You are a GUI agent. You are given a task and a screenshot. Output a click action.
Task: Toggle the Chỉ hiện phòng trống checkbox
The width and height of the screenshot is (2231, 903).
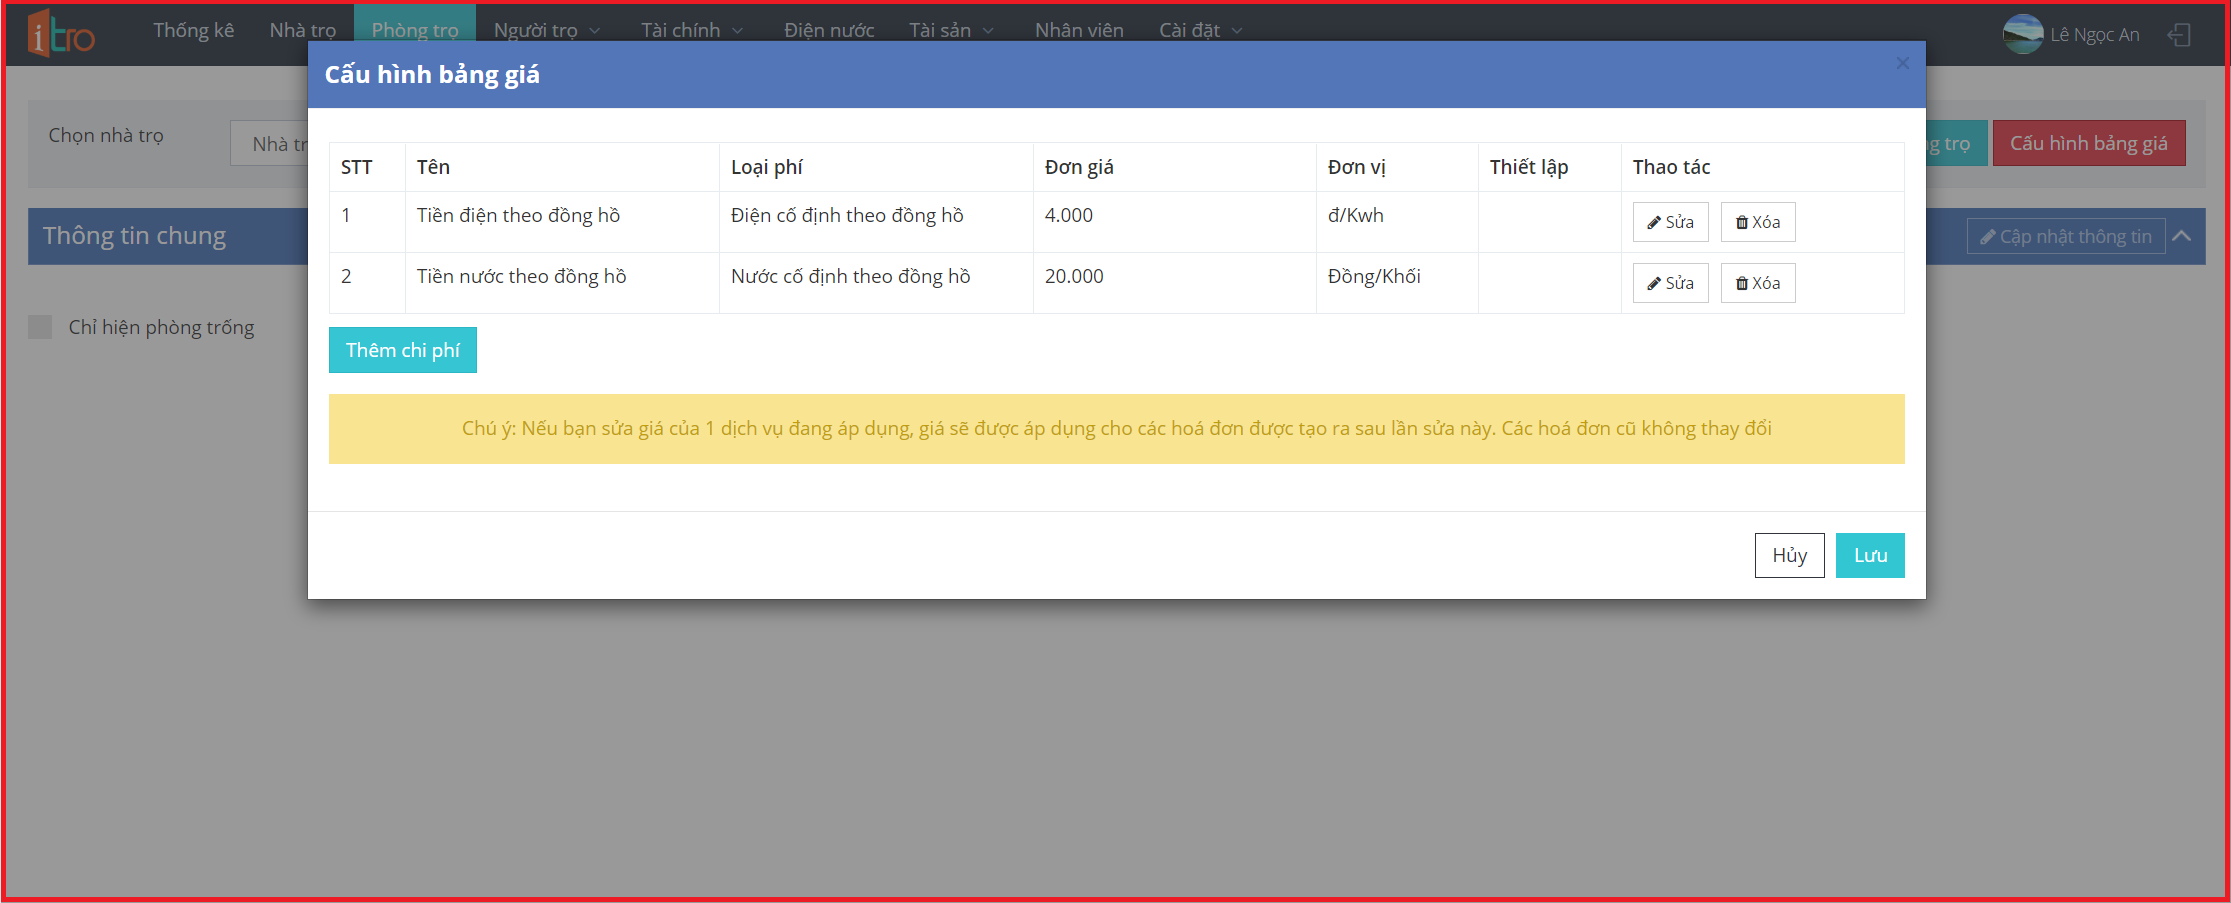(40, 327)
